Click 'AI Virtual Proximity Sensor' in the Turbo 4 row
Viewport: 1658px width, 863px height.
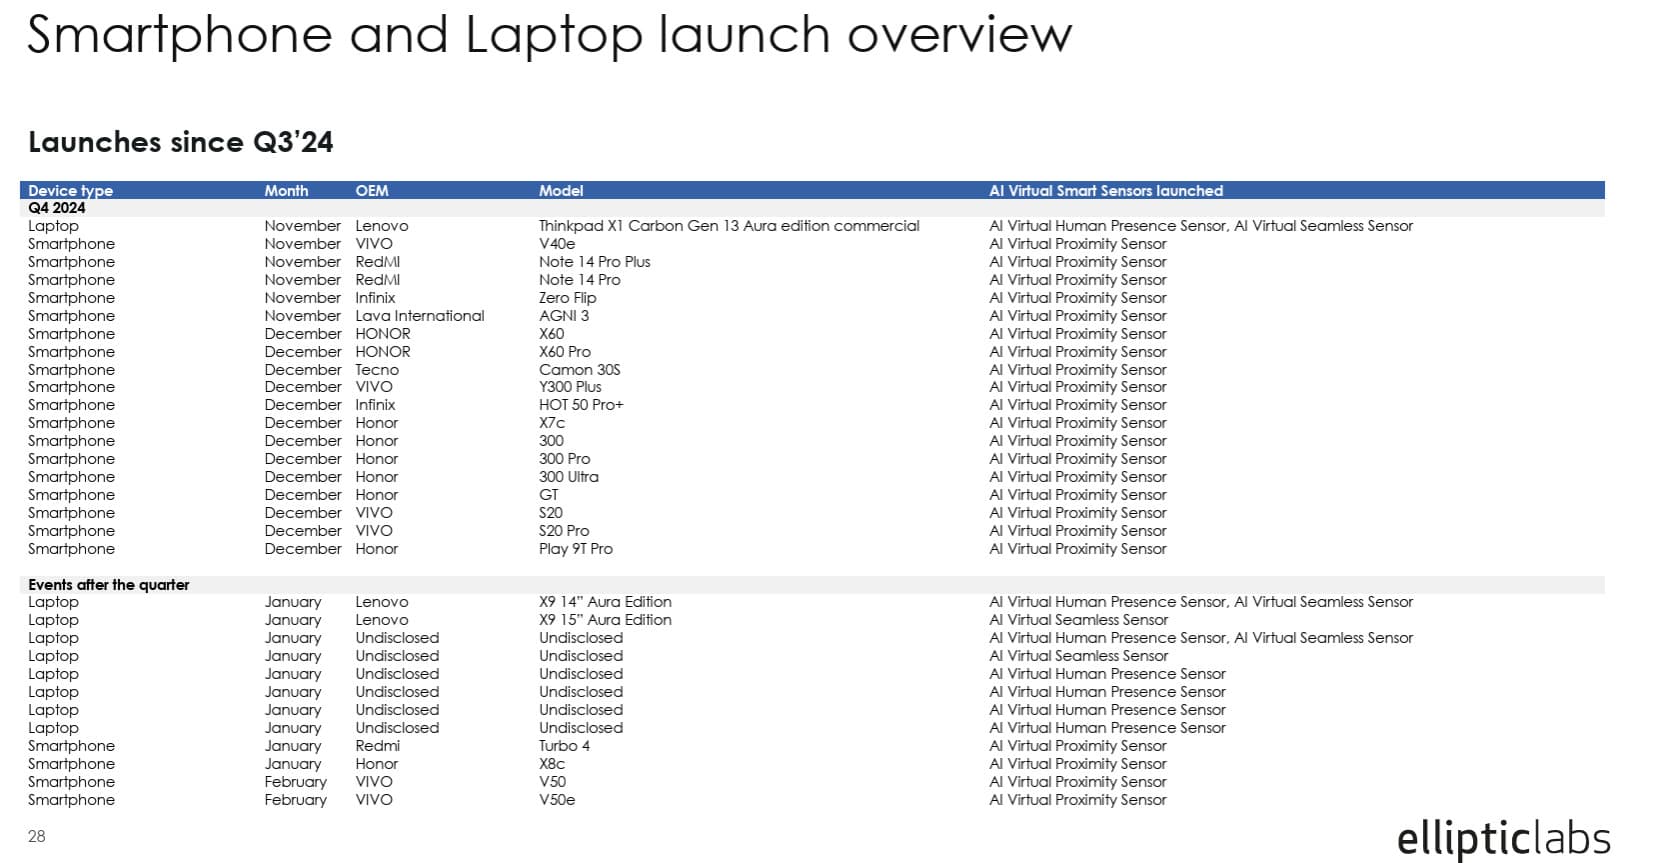[1078, 746]
